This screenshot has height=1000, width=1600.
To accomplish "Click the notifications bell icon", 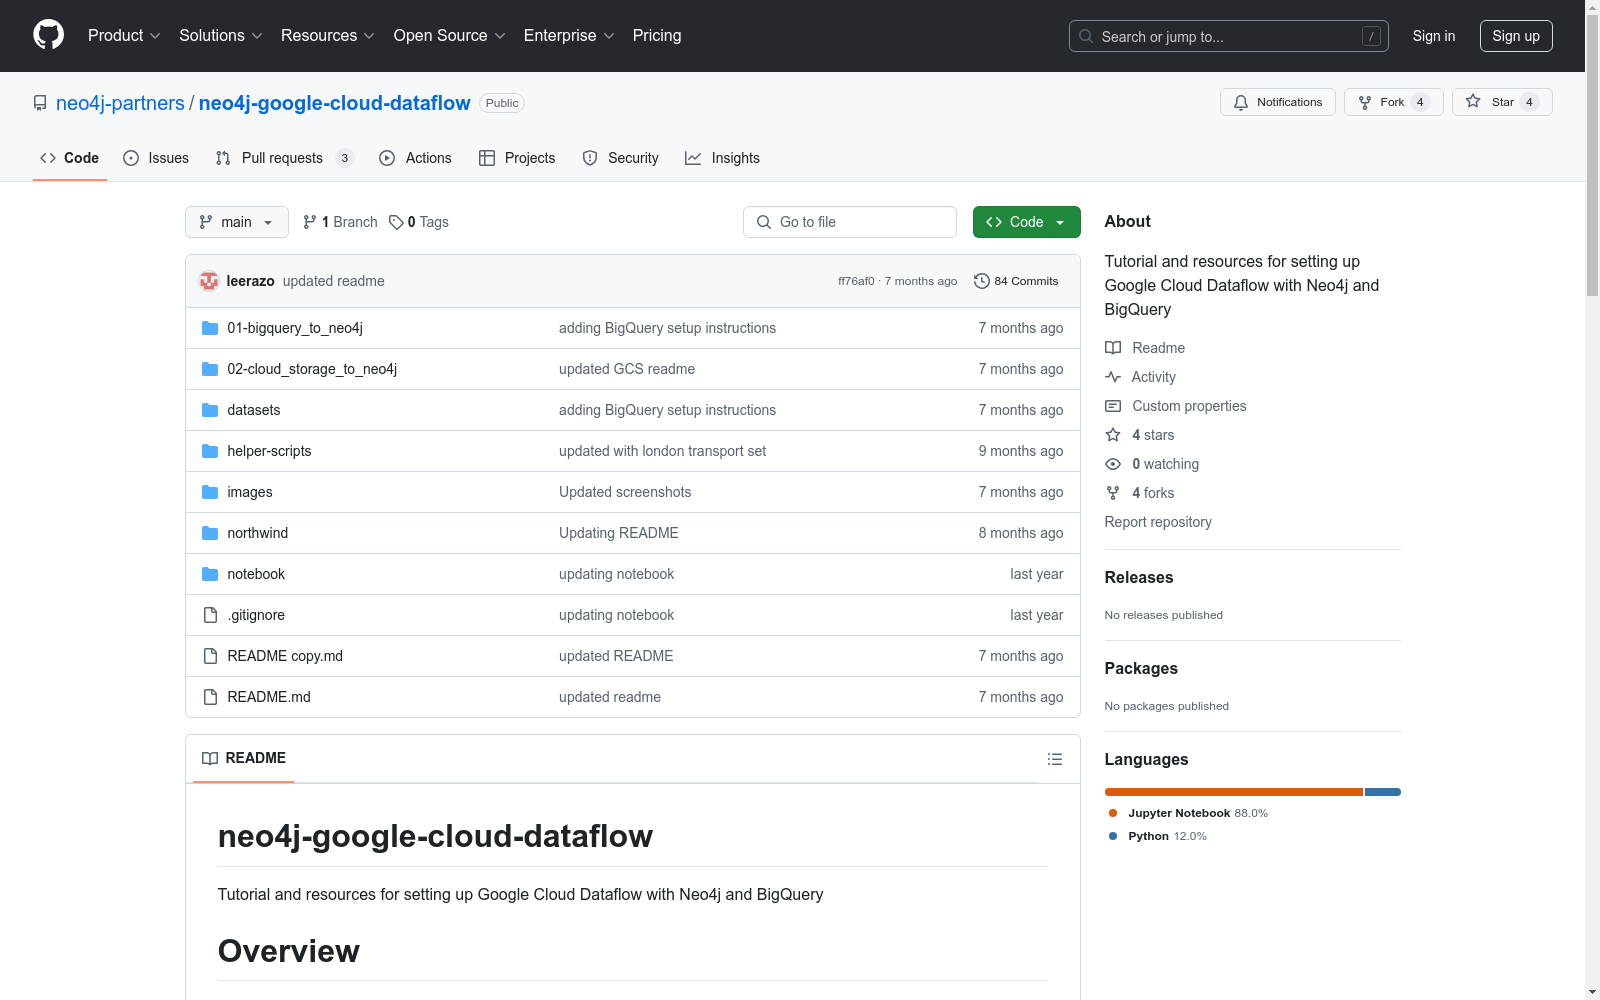I will click(1241, 102).
